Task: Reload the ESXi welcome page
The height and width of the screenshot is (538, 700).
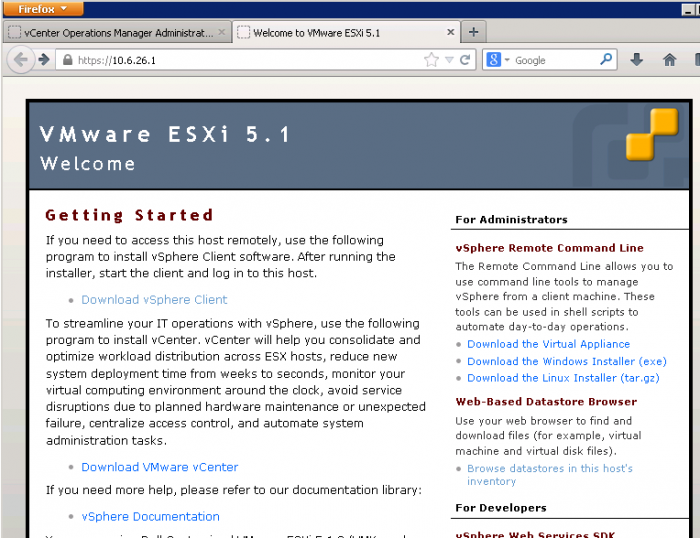Action: (x=464, y=60)
